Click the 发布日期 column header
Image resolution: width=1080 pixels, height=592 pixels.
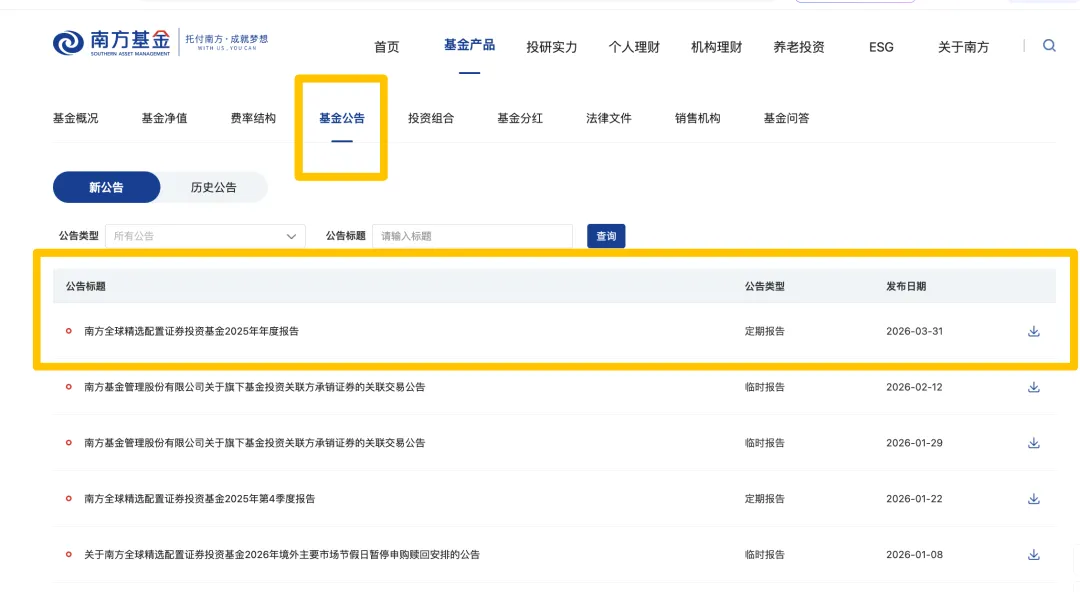[906, 286]
